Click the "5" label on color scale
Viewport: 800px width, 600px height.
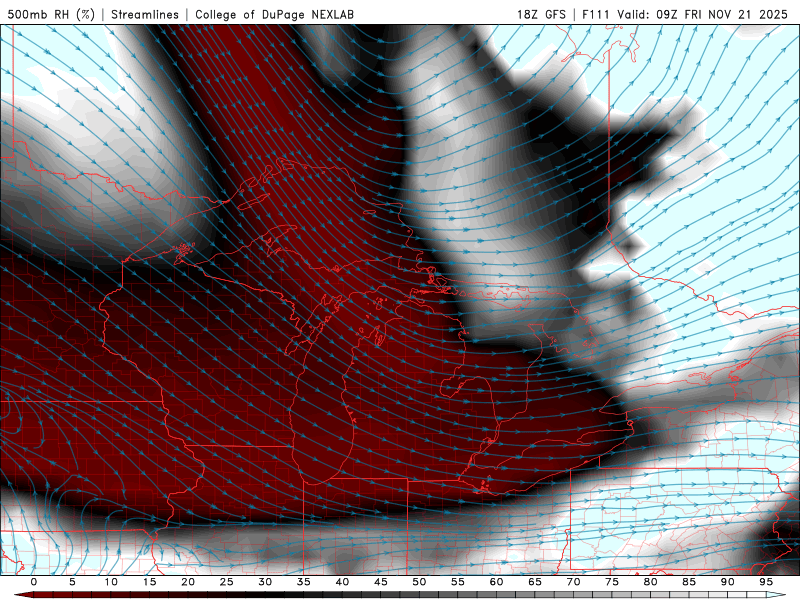click(72, 582)
